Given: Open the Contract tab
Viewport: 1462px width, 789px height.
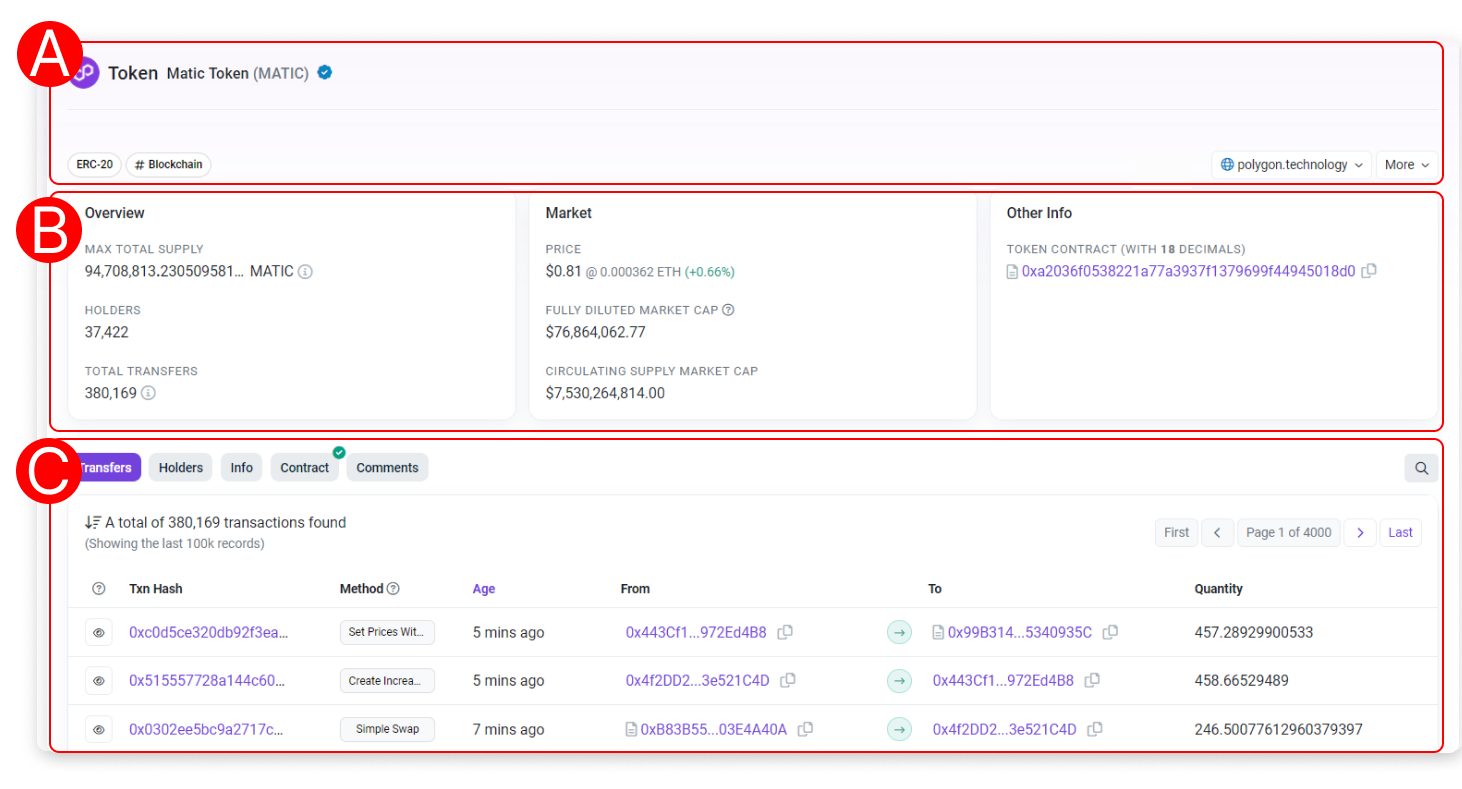Looking at the screenshot, I should (x=304, y=467).
